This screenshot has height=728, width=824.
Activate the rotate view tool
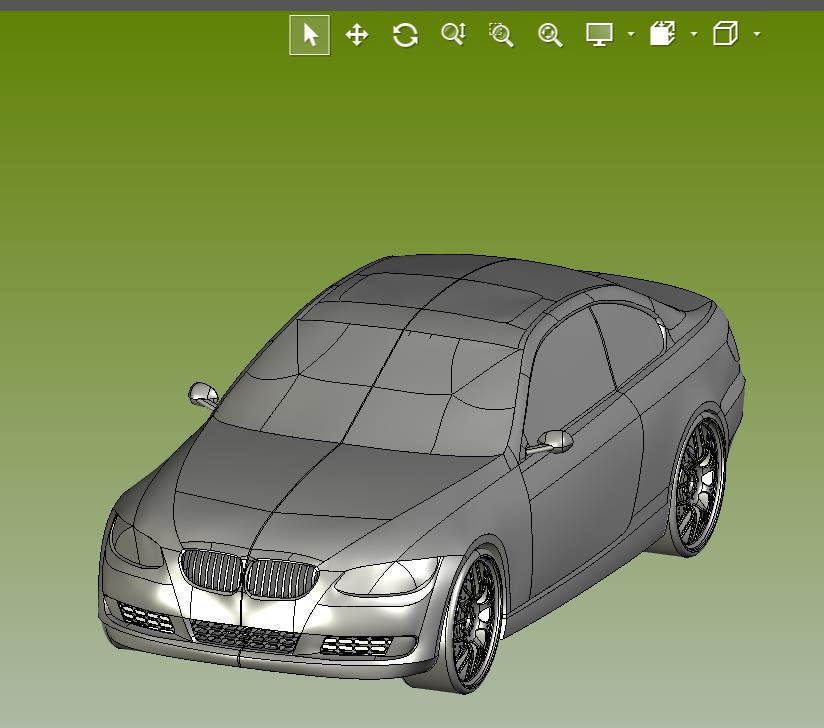point(405,35)
